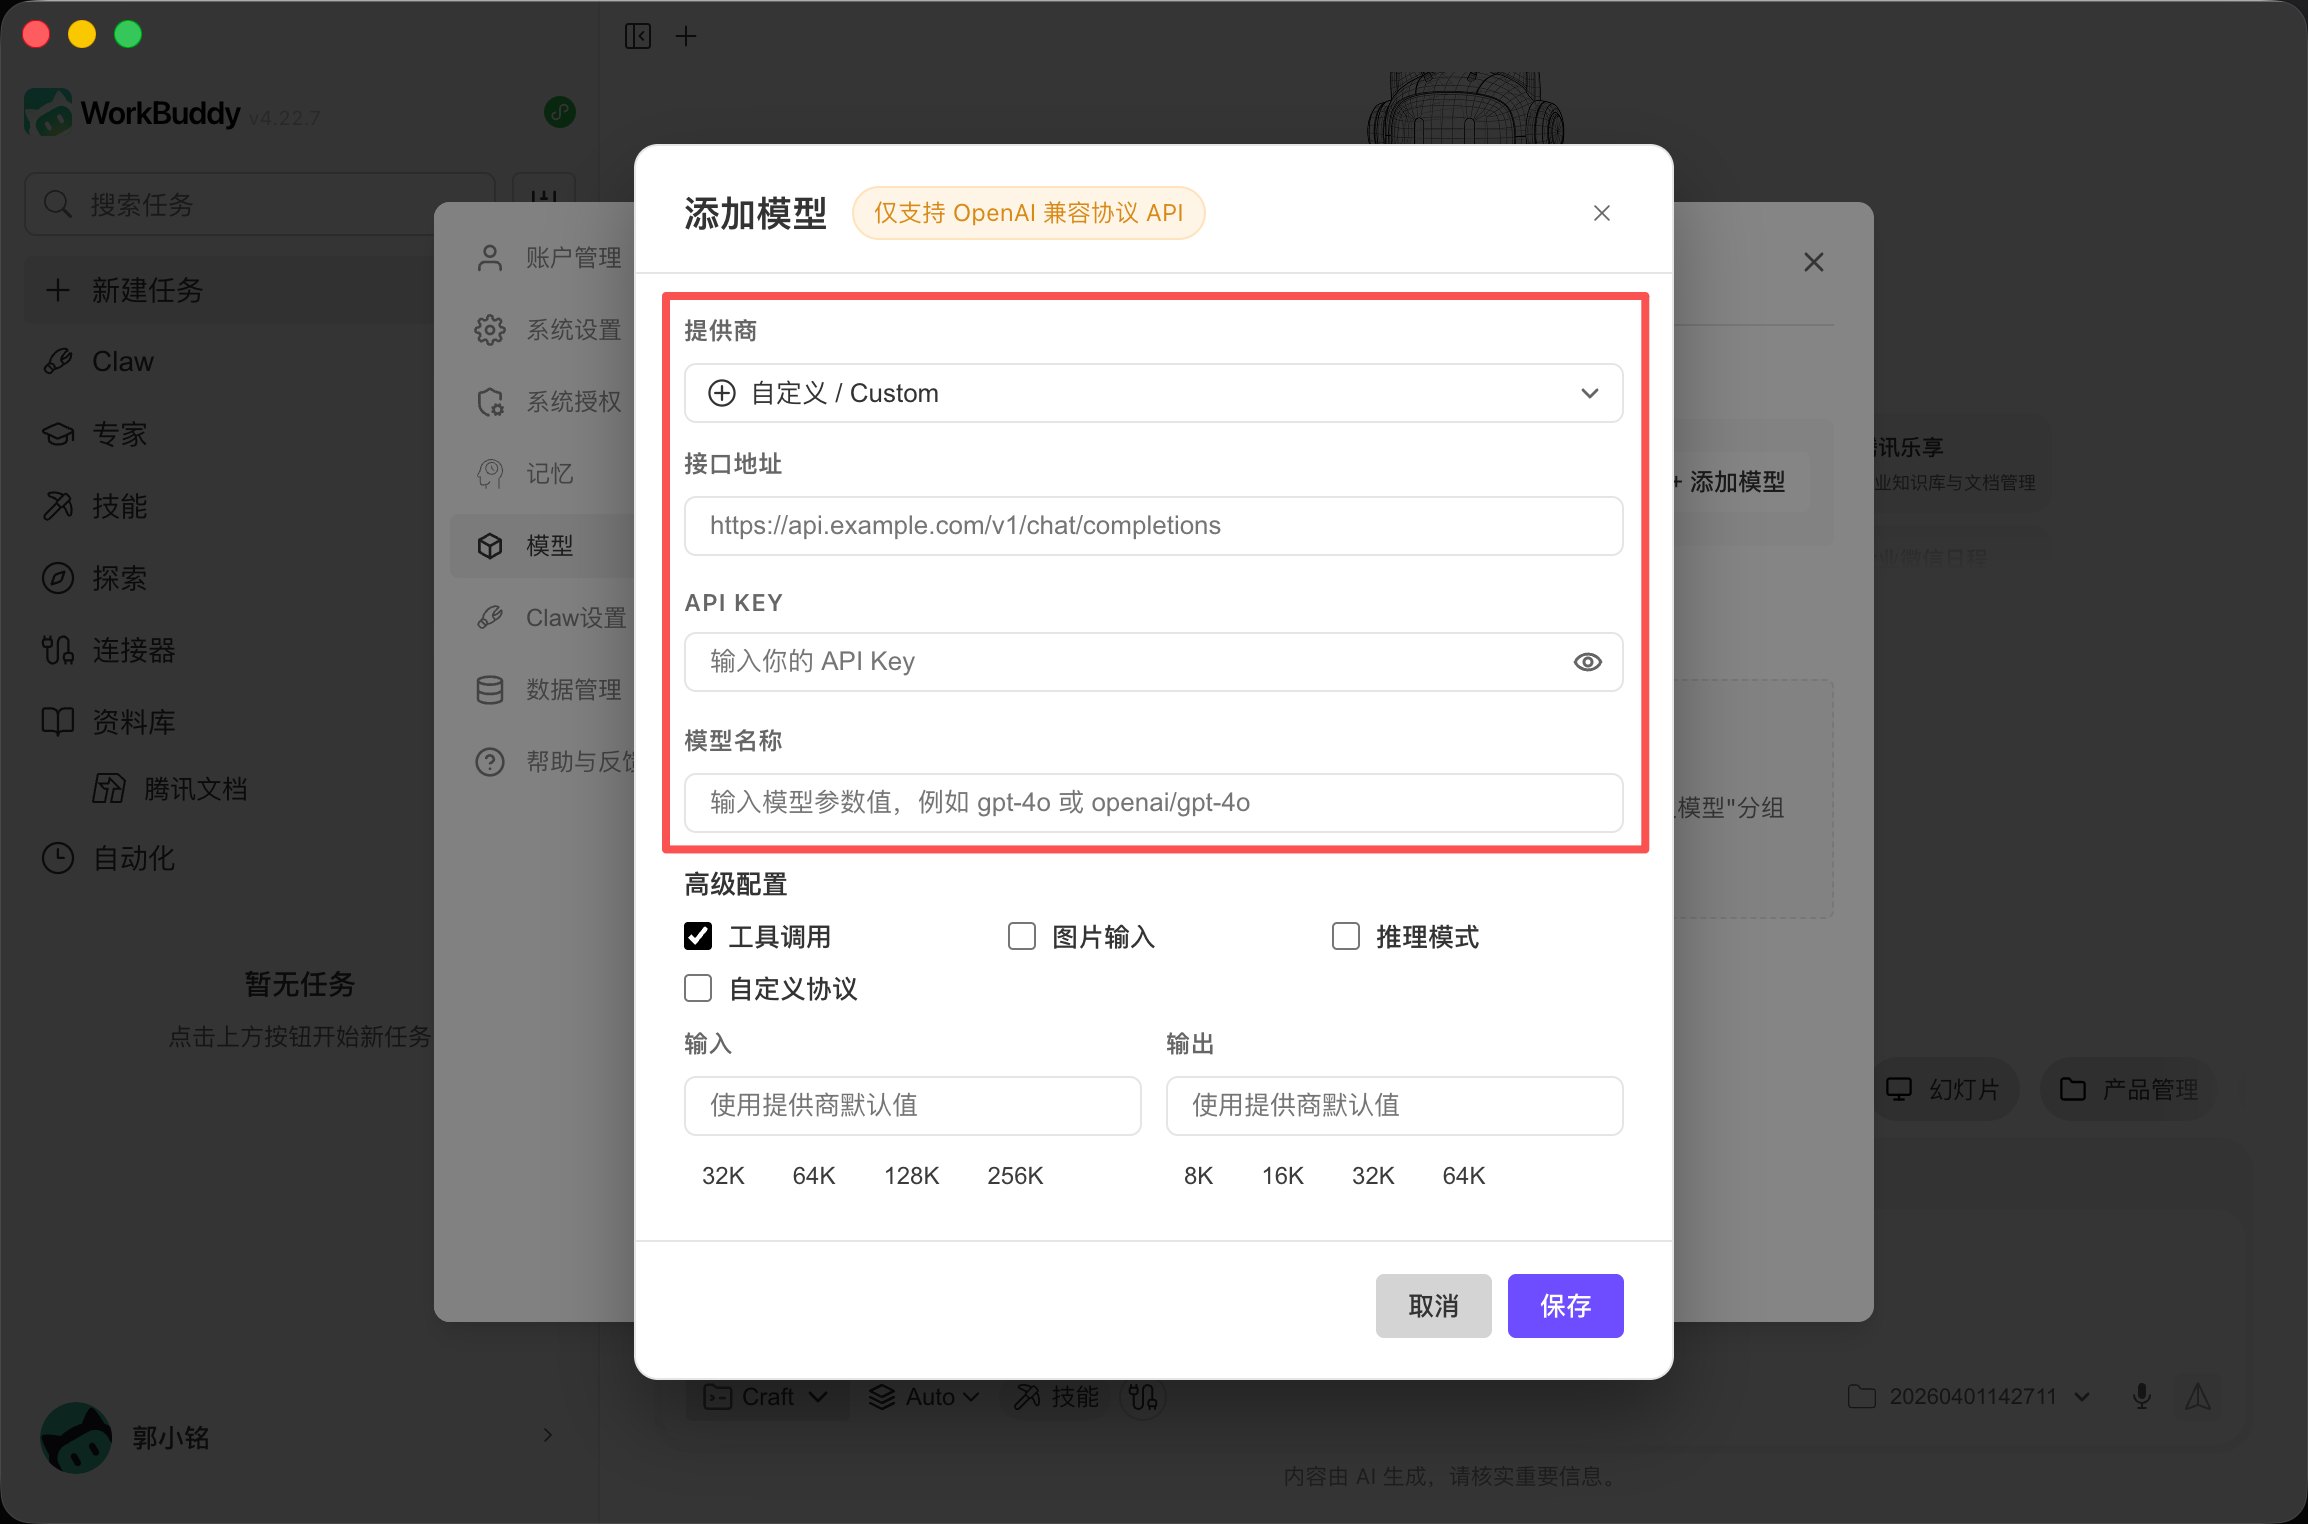
Task: Open the 探索 compass icon
Action: tap(58, 578)
